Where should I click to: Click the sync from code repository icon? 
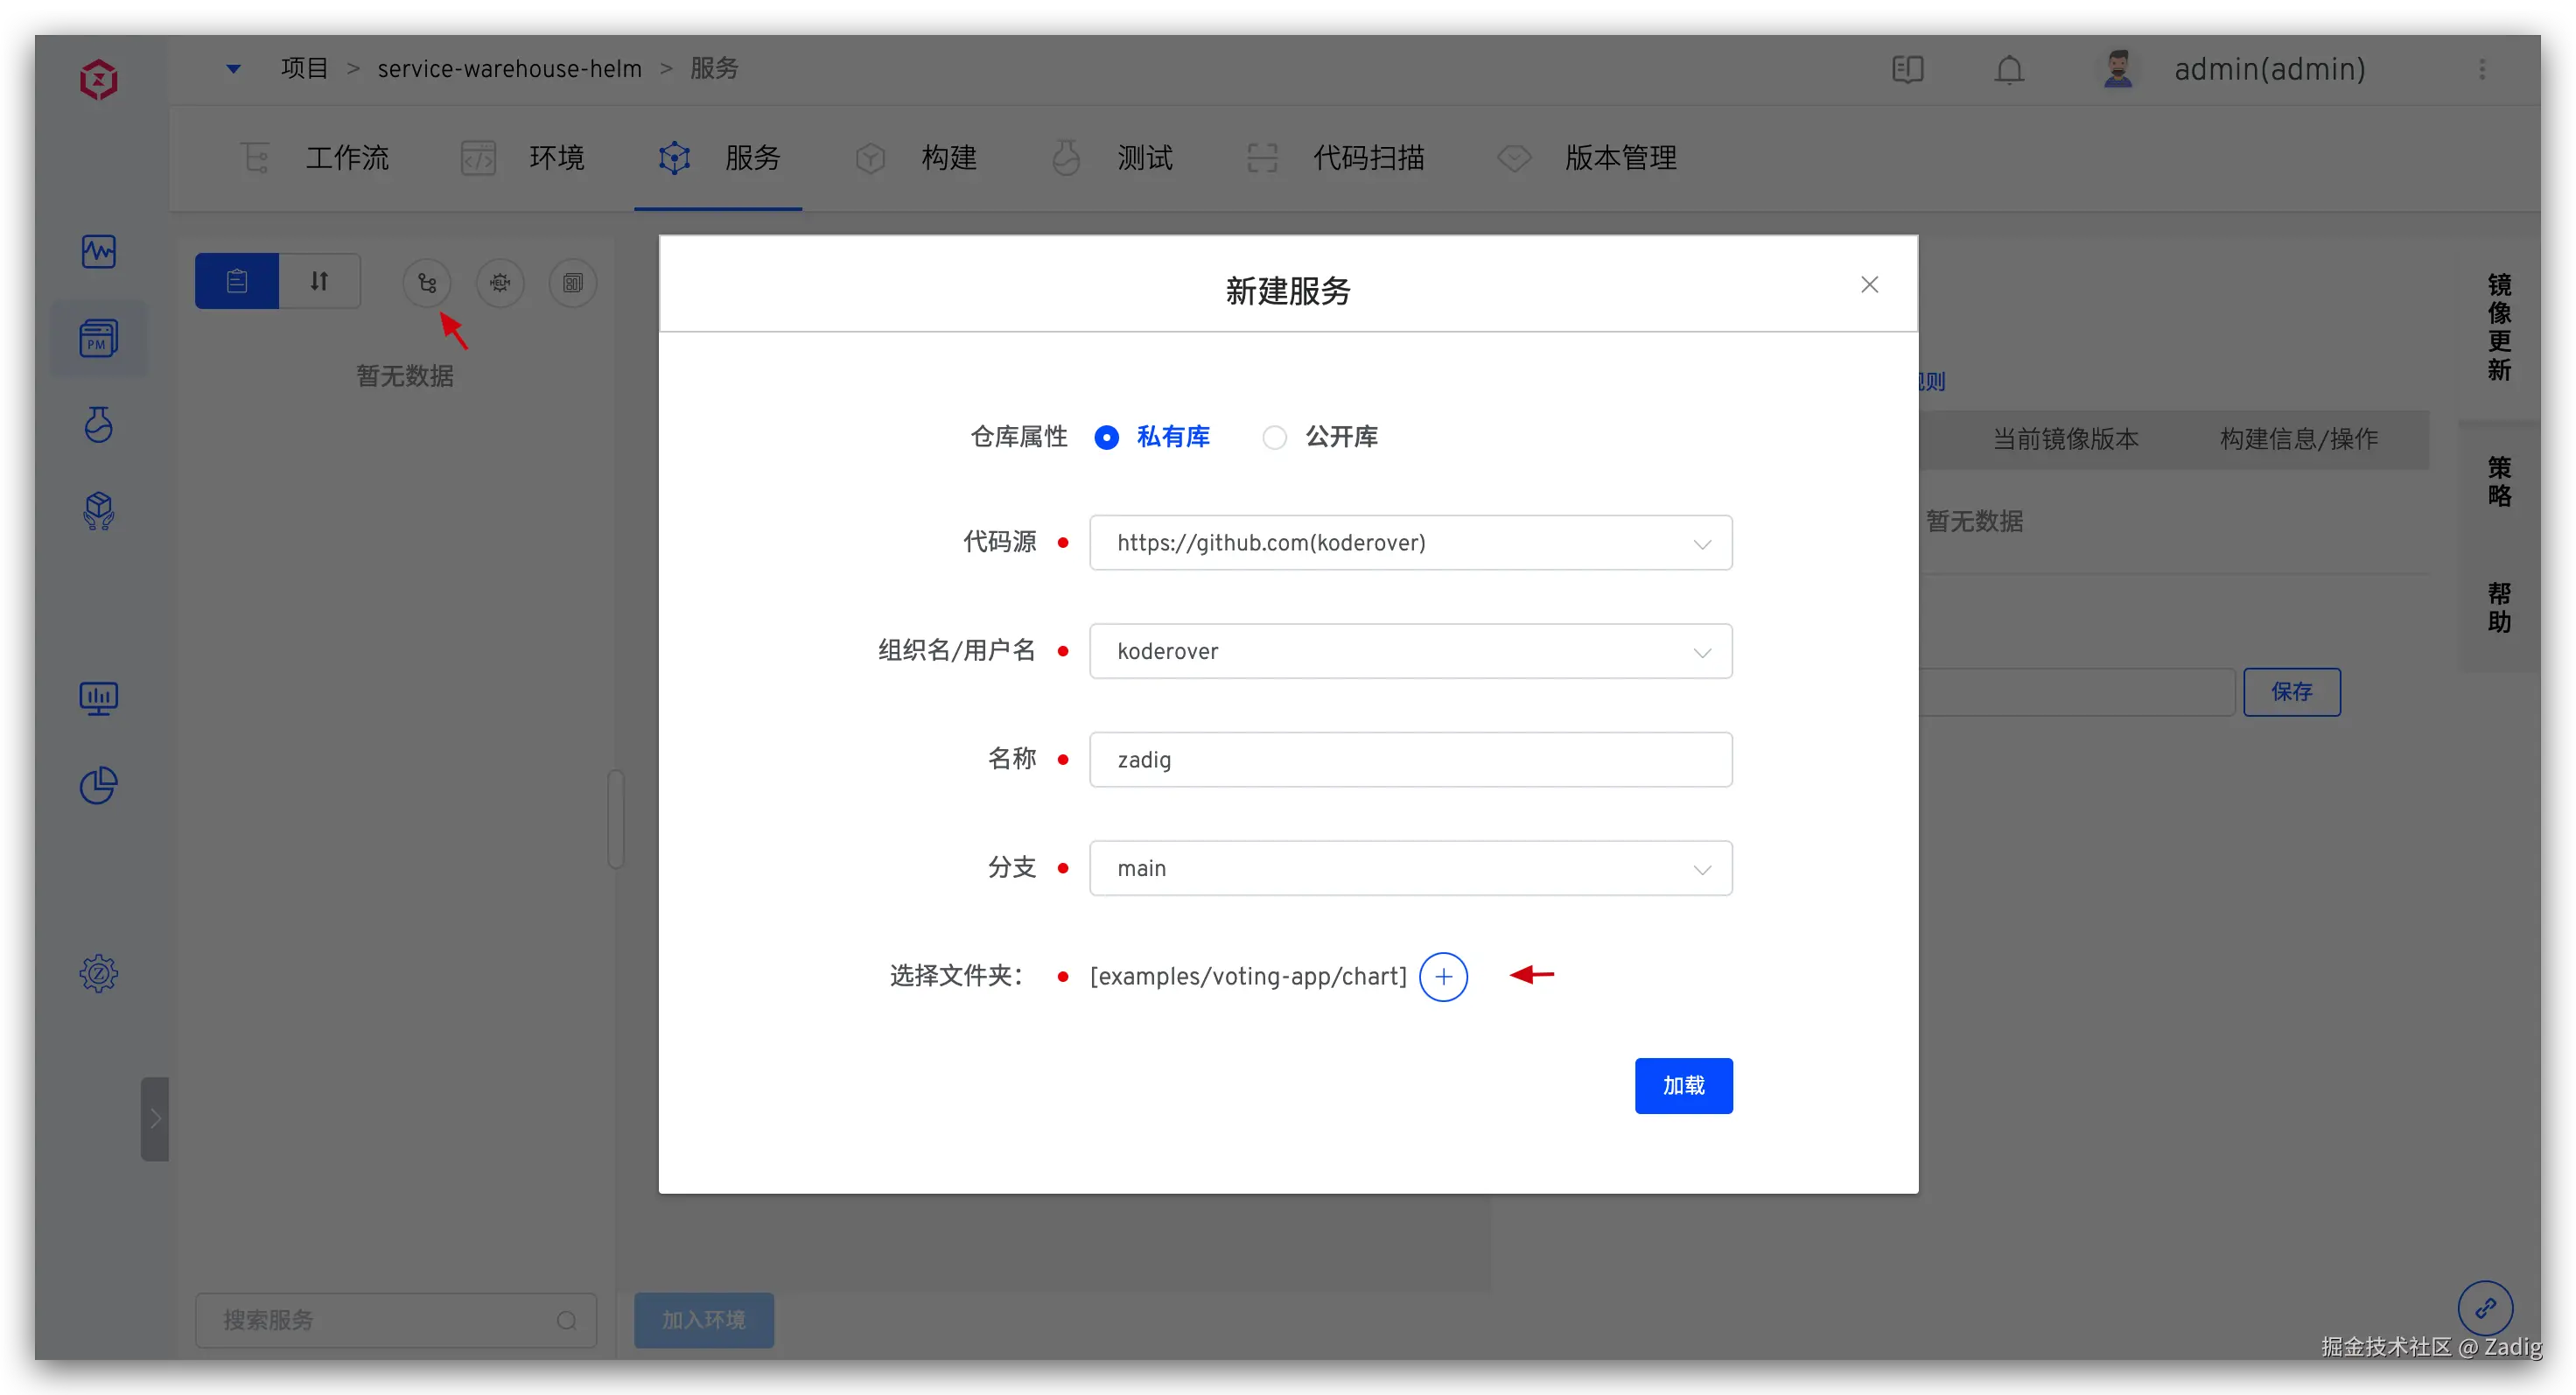pyautogui.click(x=427, y=283)
